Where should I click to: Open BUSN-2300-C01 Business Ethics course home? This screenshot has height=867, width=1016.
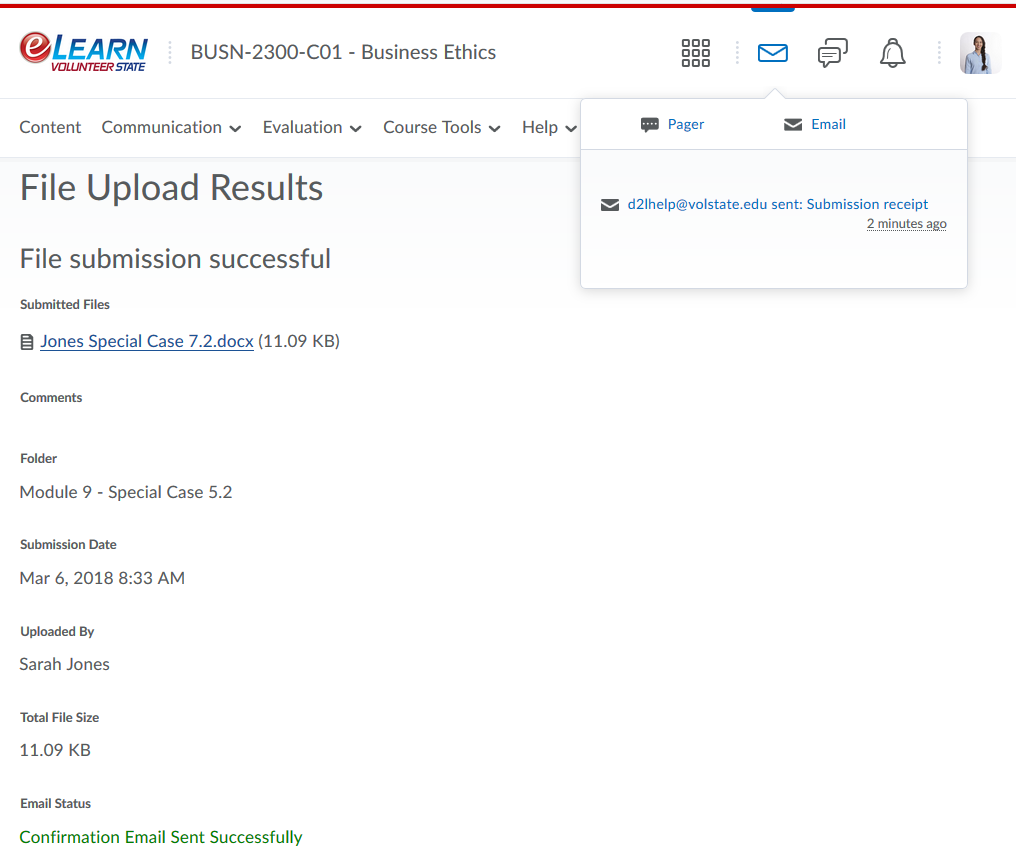click(343, 52)
